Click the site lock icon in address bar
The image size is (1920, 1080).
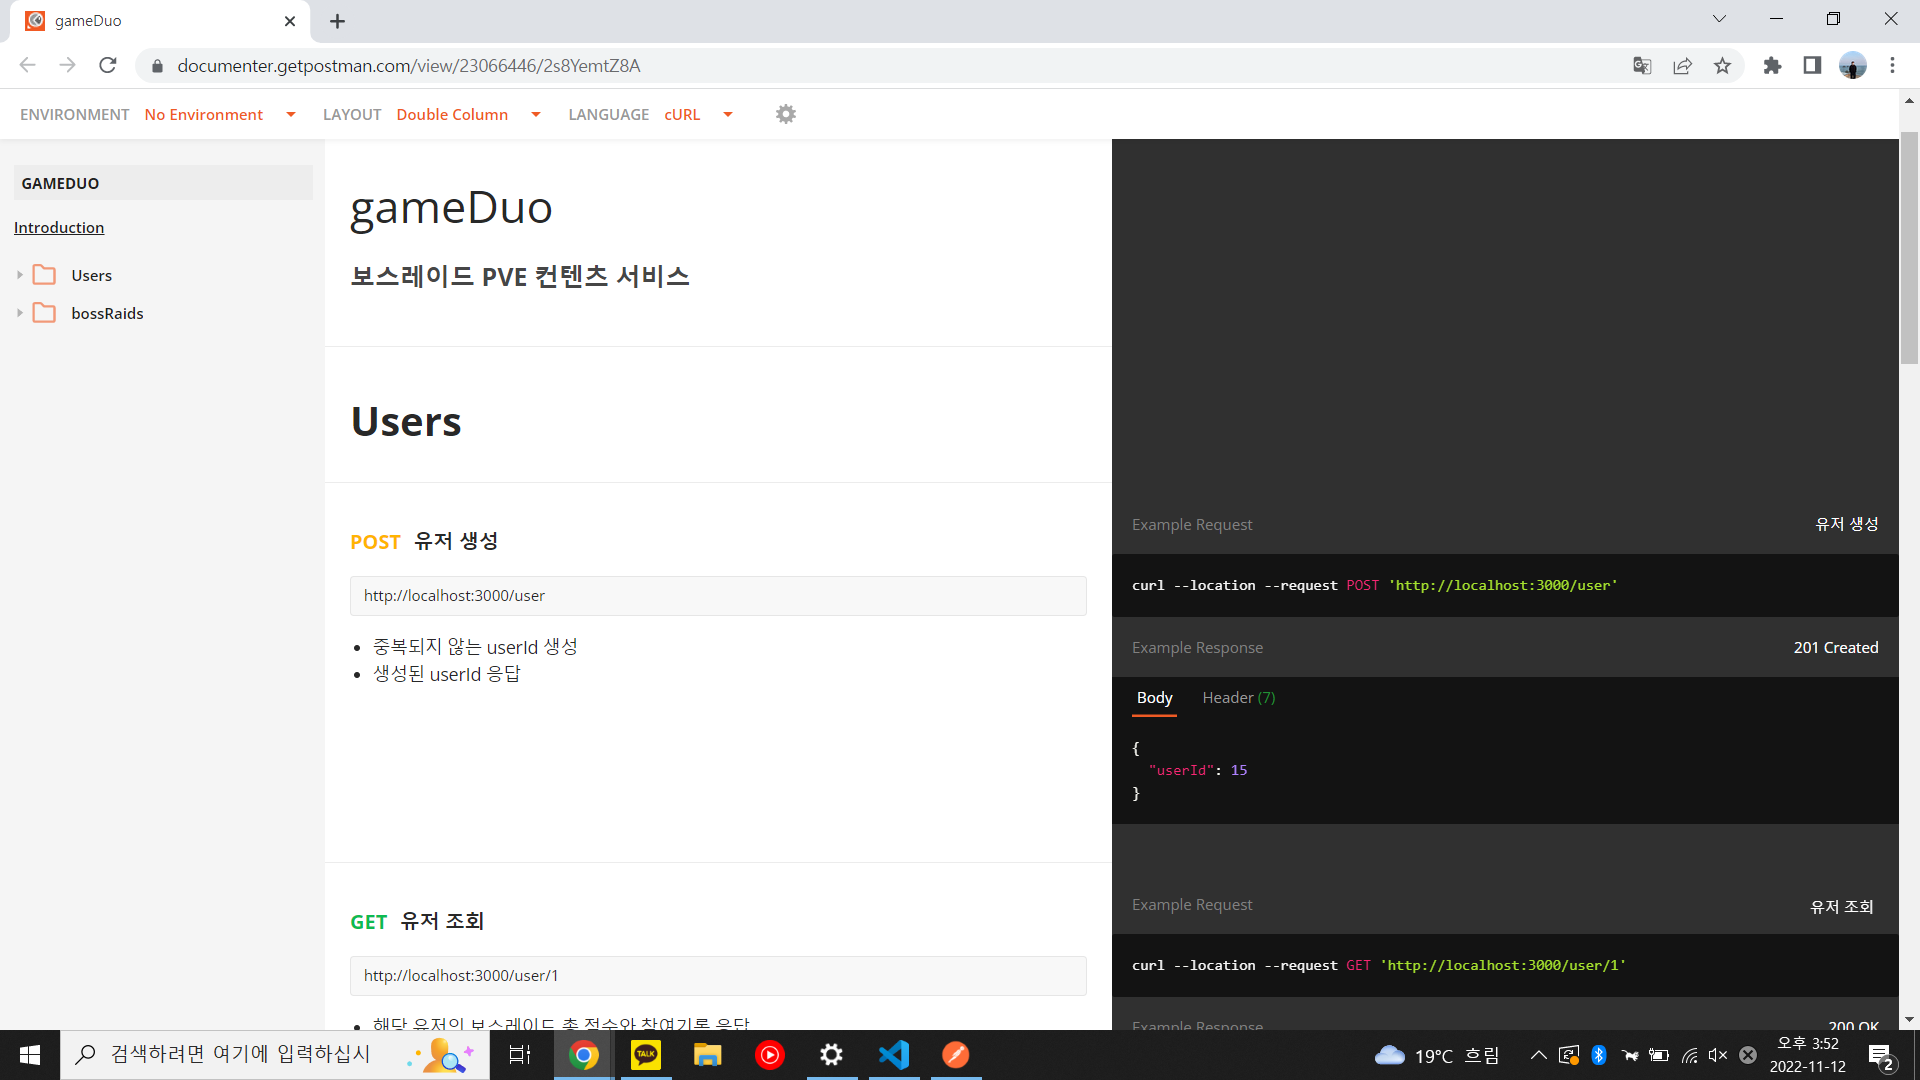[x=157, y=66]
